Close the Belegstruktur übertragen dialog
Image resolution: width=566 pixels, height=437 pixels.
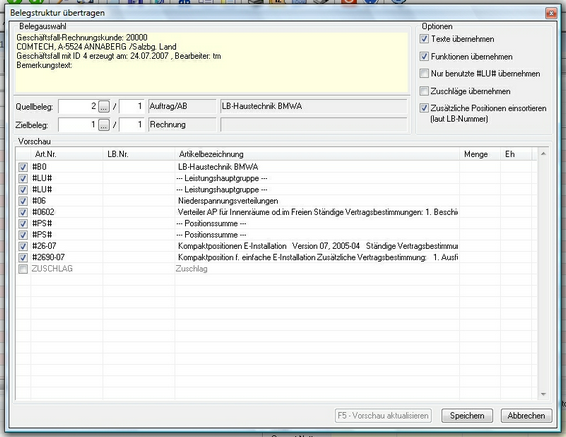click(x=551, y=13)
